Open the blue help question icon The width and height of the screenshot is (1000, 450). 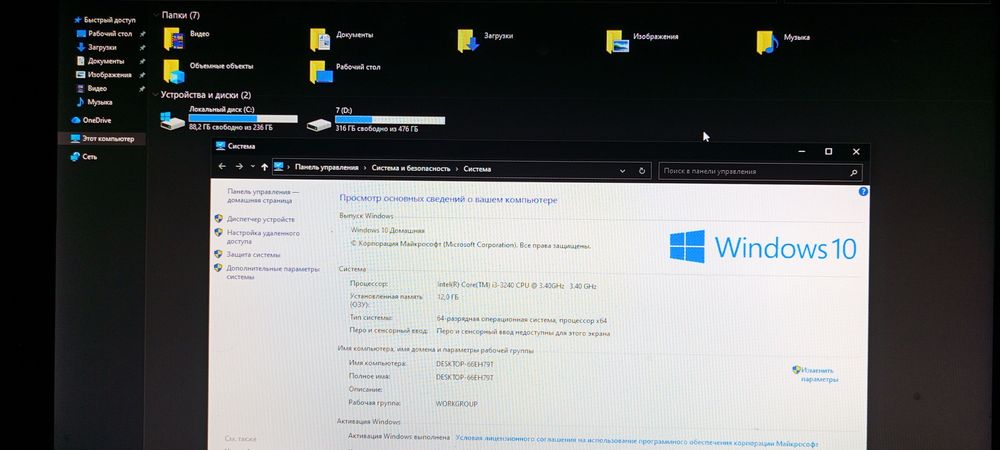pos(863,191)
